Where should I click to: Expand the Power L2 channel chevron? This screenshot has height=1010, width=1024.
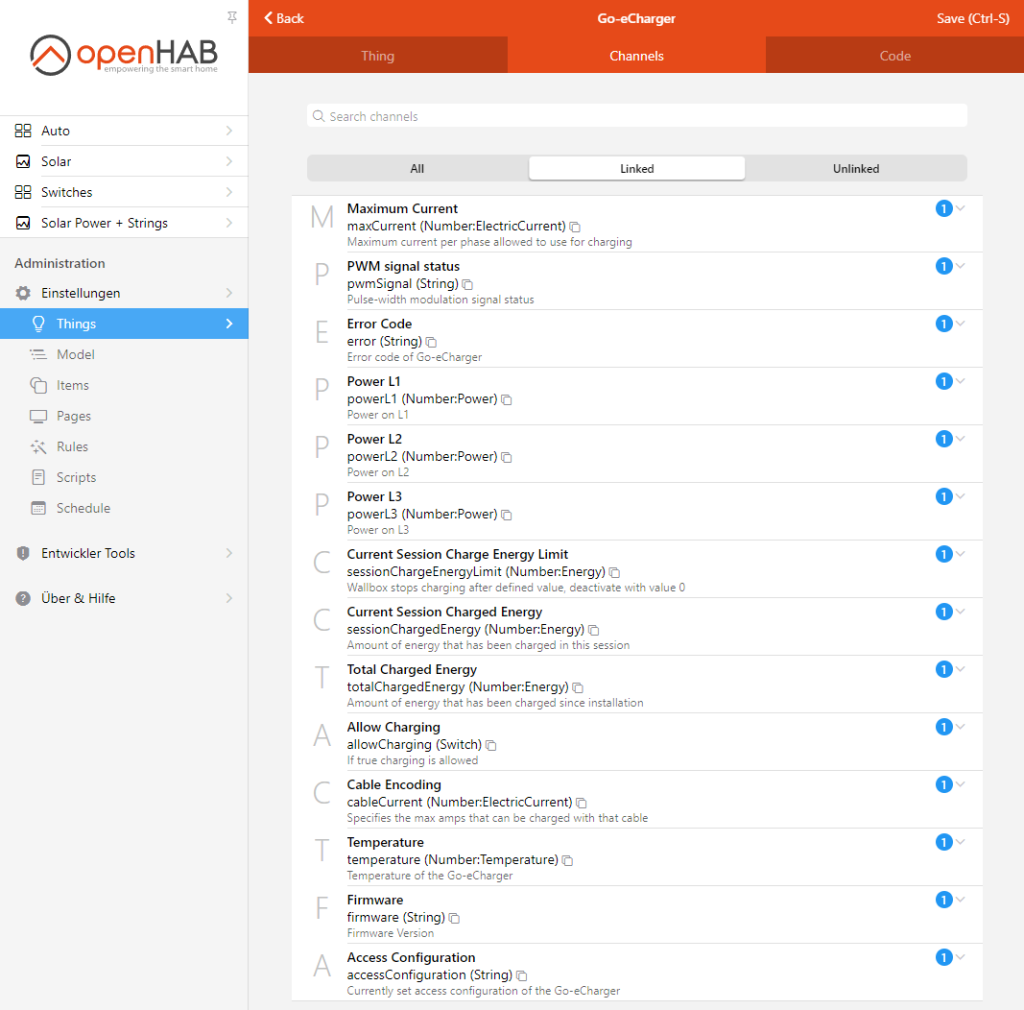tap(961, 438)
